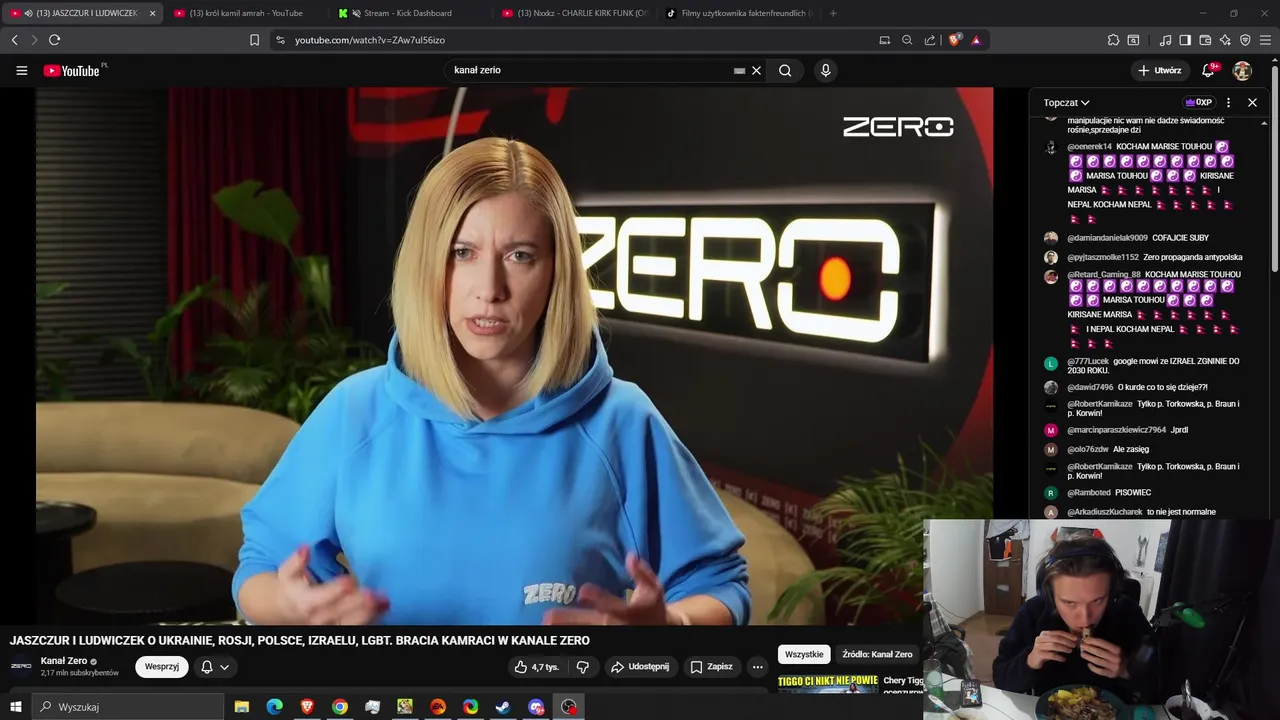1280x720 pixels.
Task: Open the TIGGO suggested video thumbnail
Action: (828, 683)
